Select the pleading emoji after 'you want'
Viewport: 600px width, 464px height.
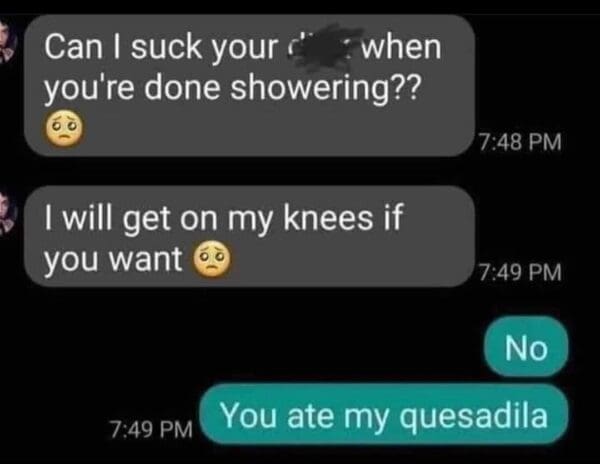(x=213, y=259)
